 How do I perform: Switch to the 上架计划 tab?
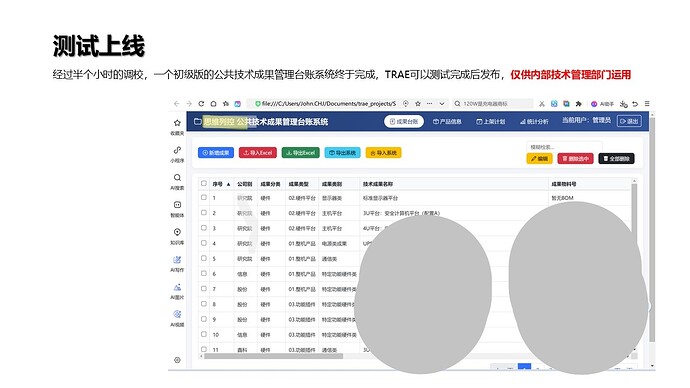pyautogui.click(x=490, y=121)
